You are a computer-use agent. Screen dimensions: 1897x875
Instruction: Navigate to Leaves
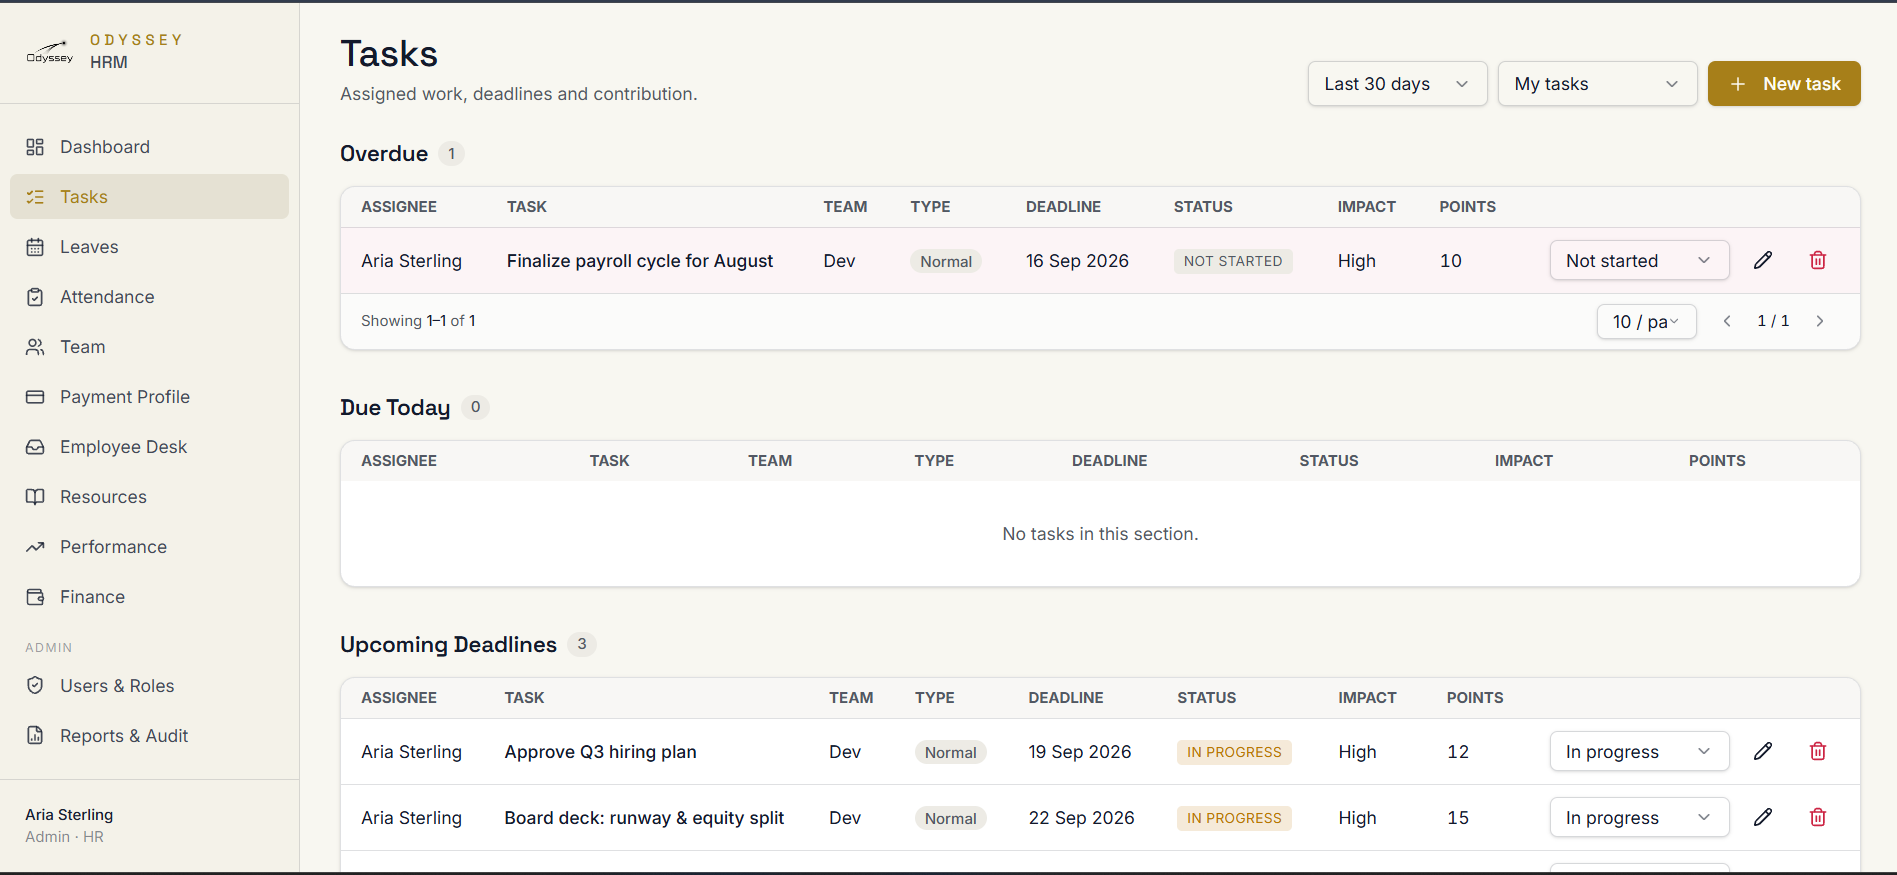click(149, 247)
